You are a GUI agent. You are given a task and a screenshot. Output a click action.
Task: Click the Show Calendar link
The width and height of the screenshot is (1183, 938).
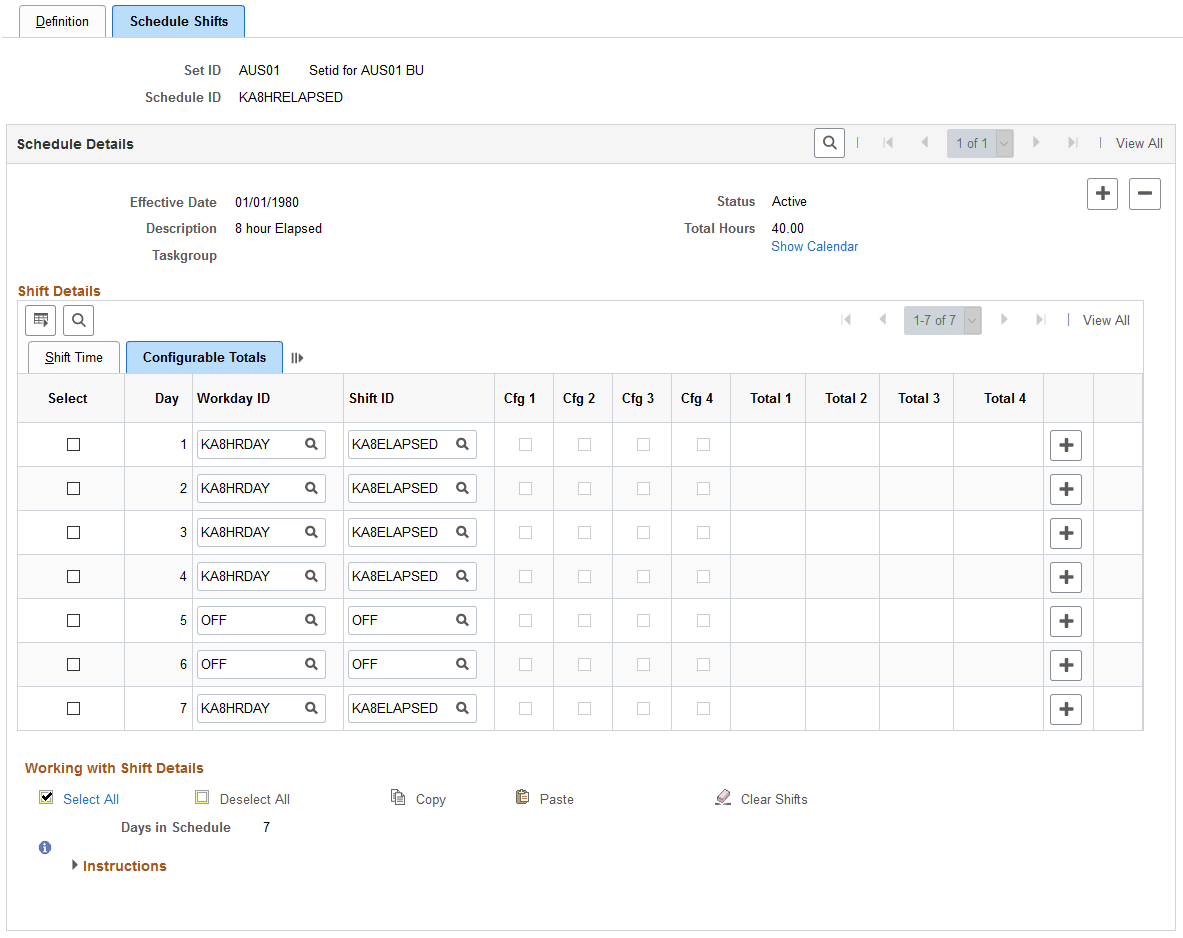click(x=814, y=246)
